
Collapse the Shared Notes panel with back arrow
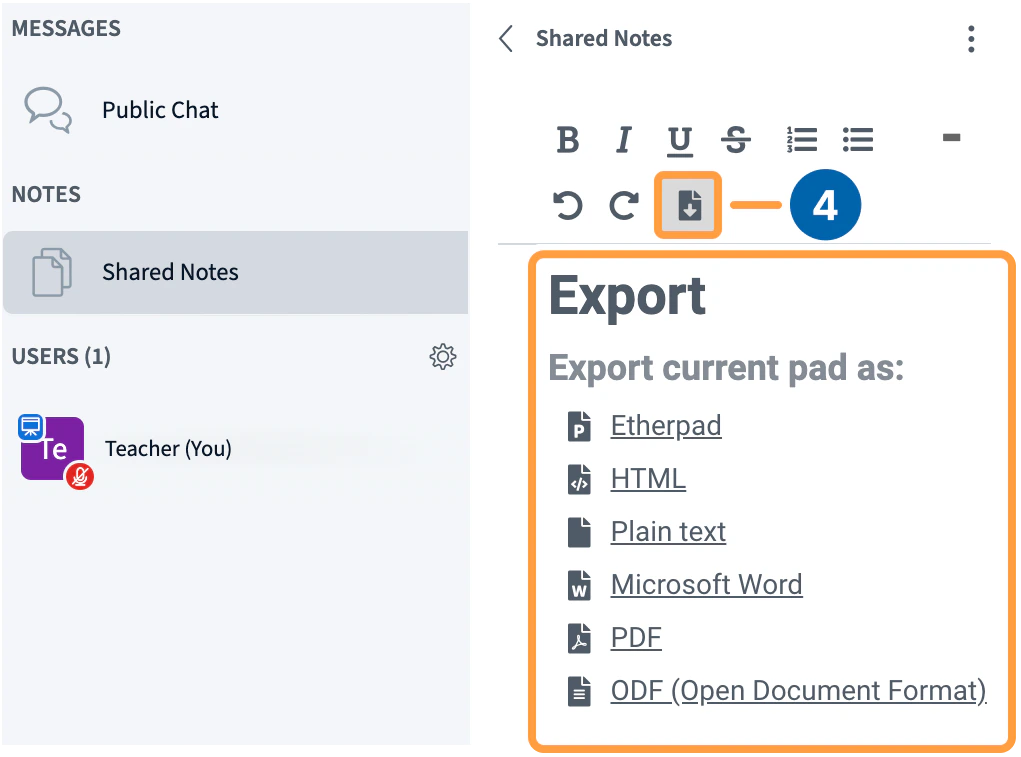tap(505, 38)
